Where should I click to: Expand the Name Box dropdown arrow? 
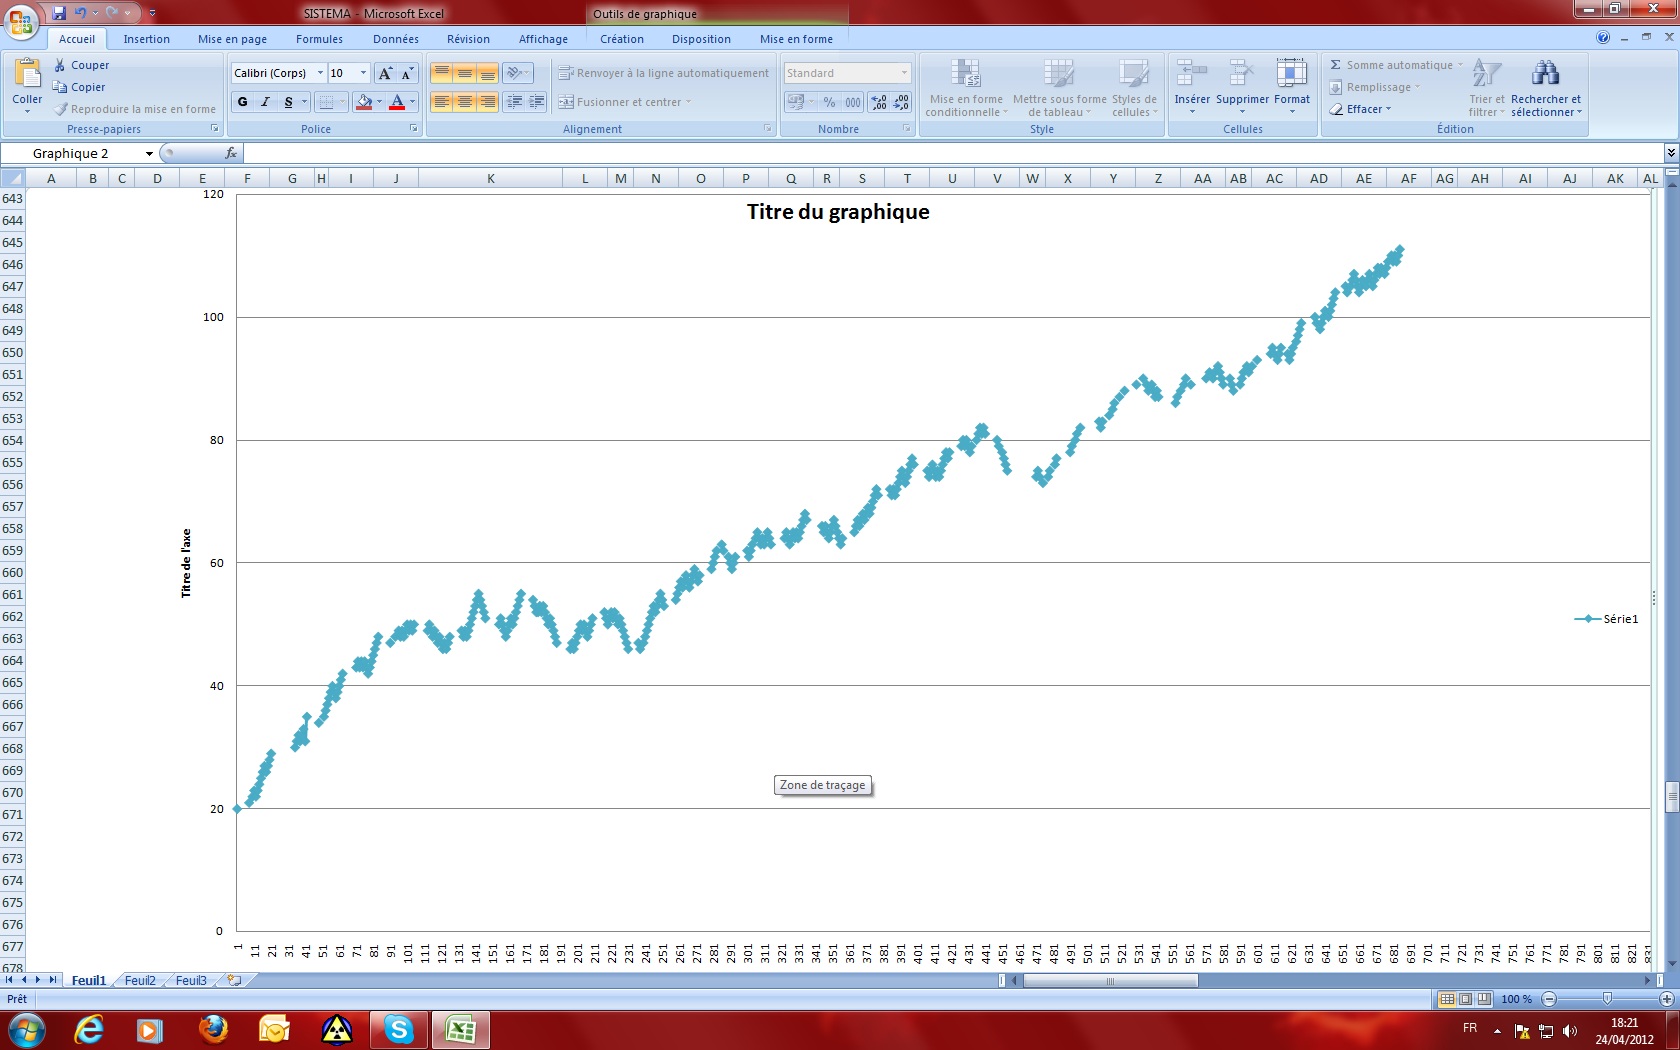point(149,154)
